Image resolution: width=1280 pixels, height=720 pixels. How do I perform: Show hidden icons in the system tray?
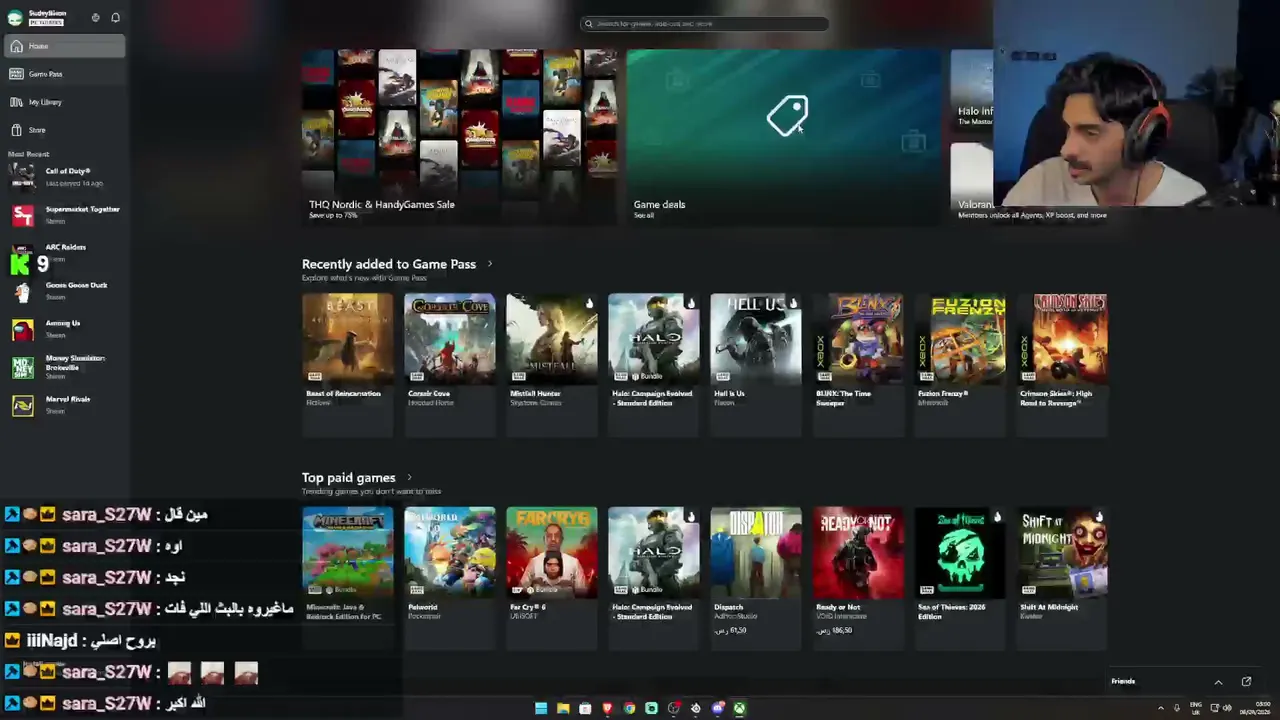point(1161,709)
